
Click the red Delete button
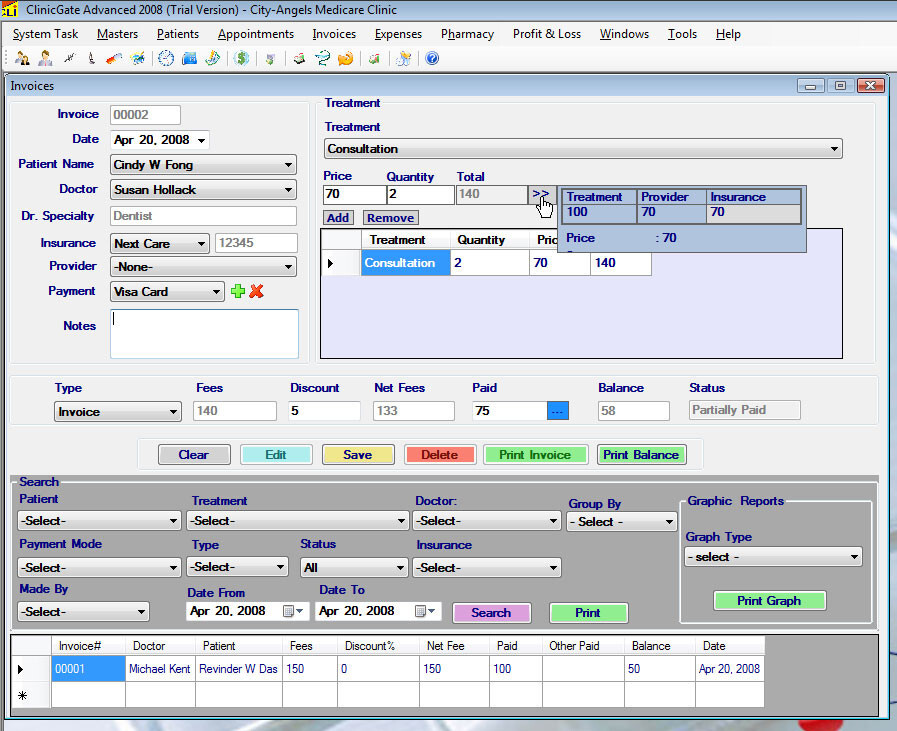[x=439, y=455]
